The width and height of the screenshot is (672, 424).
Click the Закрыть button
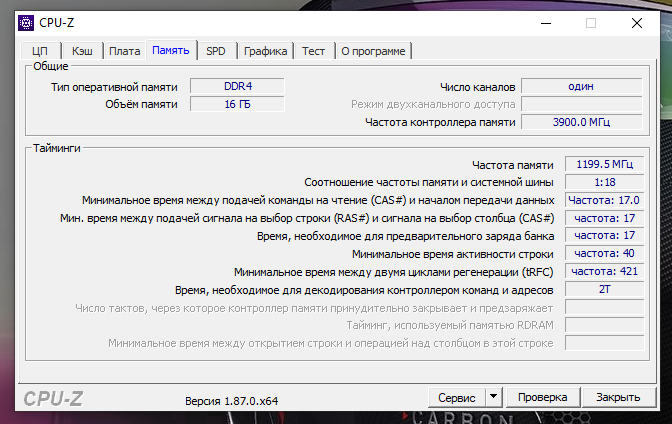617,397
